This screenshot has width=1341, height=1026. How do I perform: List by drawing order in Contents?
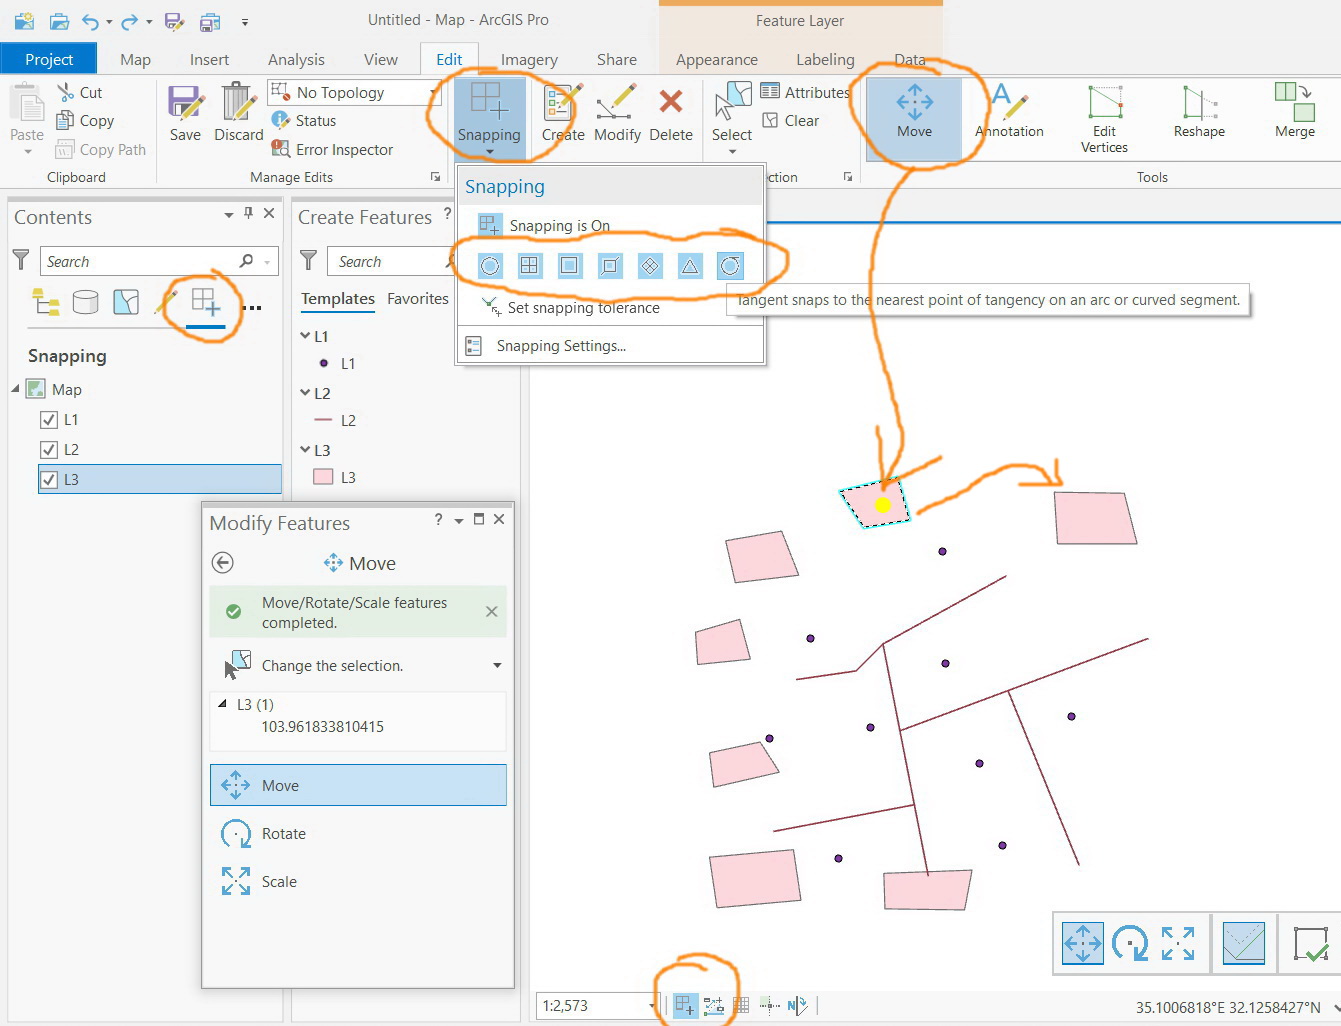(x=46, y=301)
